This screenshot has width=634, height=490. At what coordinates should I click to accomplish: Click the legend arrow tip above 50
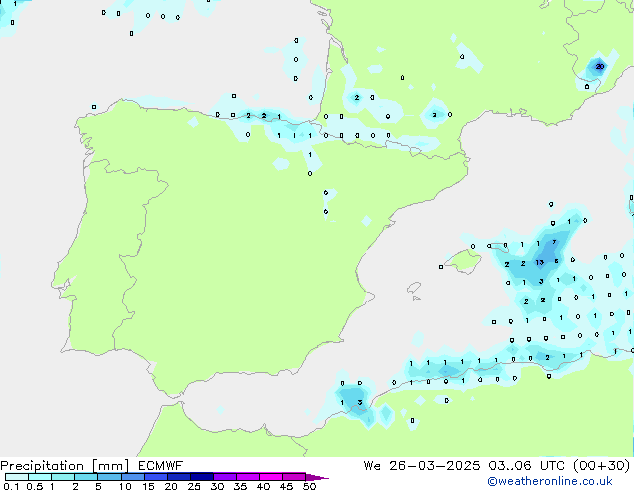click(317, 477)
